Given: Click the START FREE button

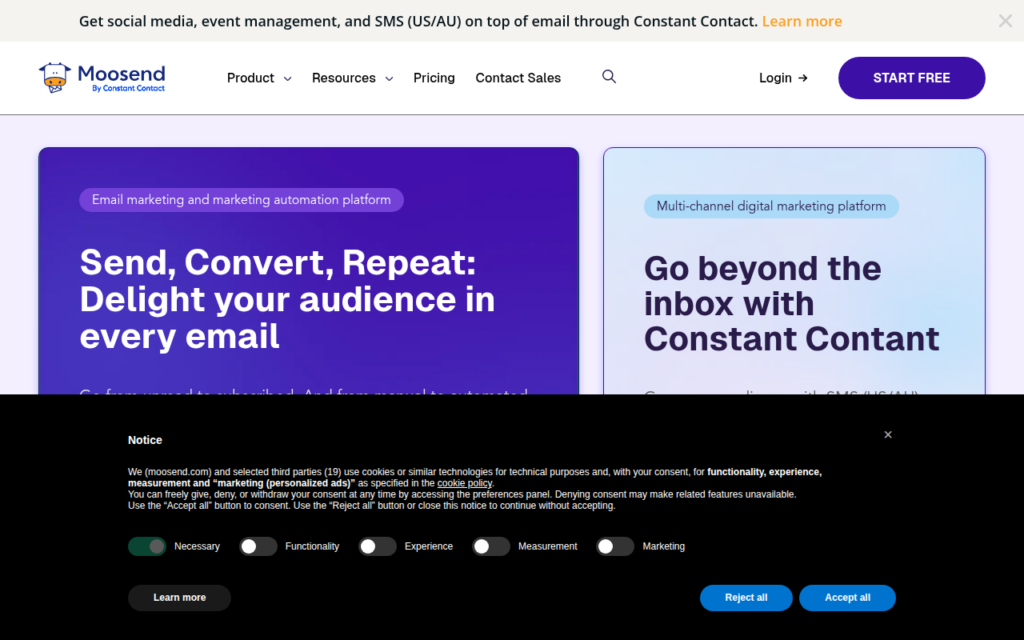Looking at the screenshot, I should (x=912, y=78).
